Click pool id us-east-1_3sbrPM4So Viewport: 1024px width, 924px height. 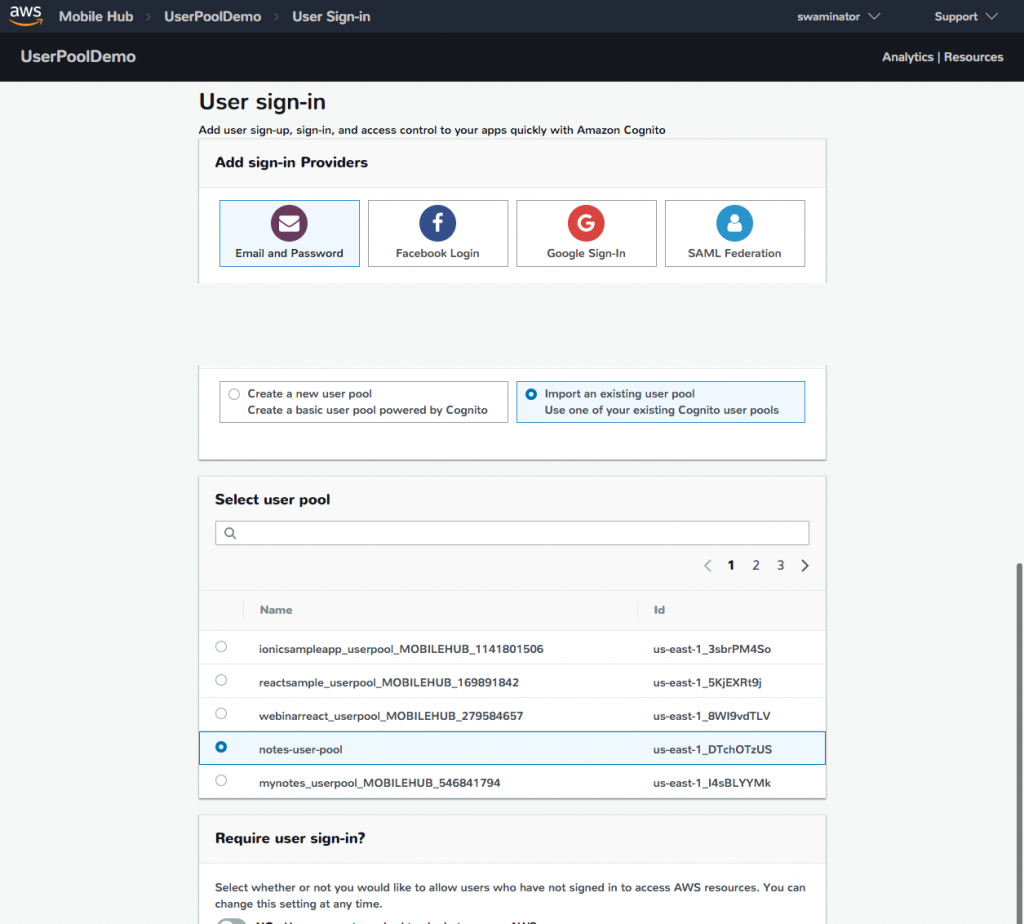click(x=712, y=649)
